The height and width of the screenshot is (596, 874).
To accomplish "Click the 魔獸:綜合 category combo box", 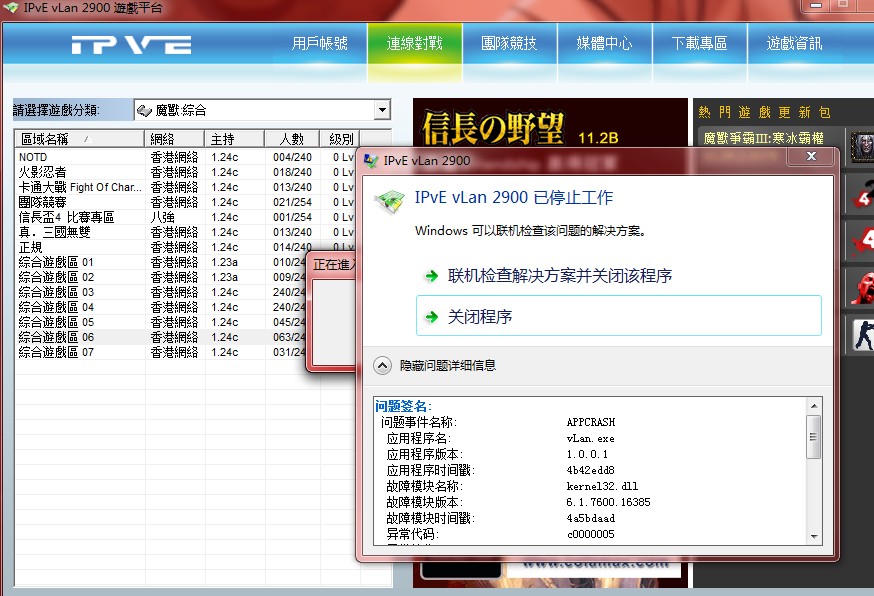I will (x=262, y=110).
